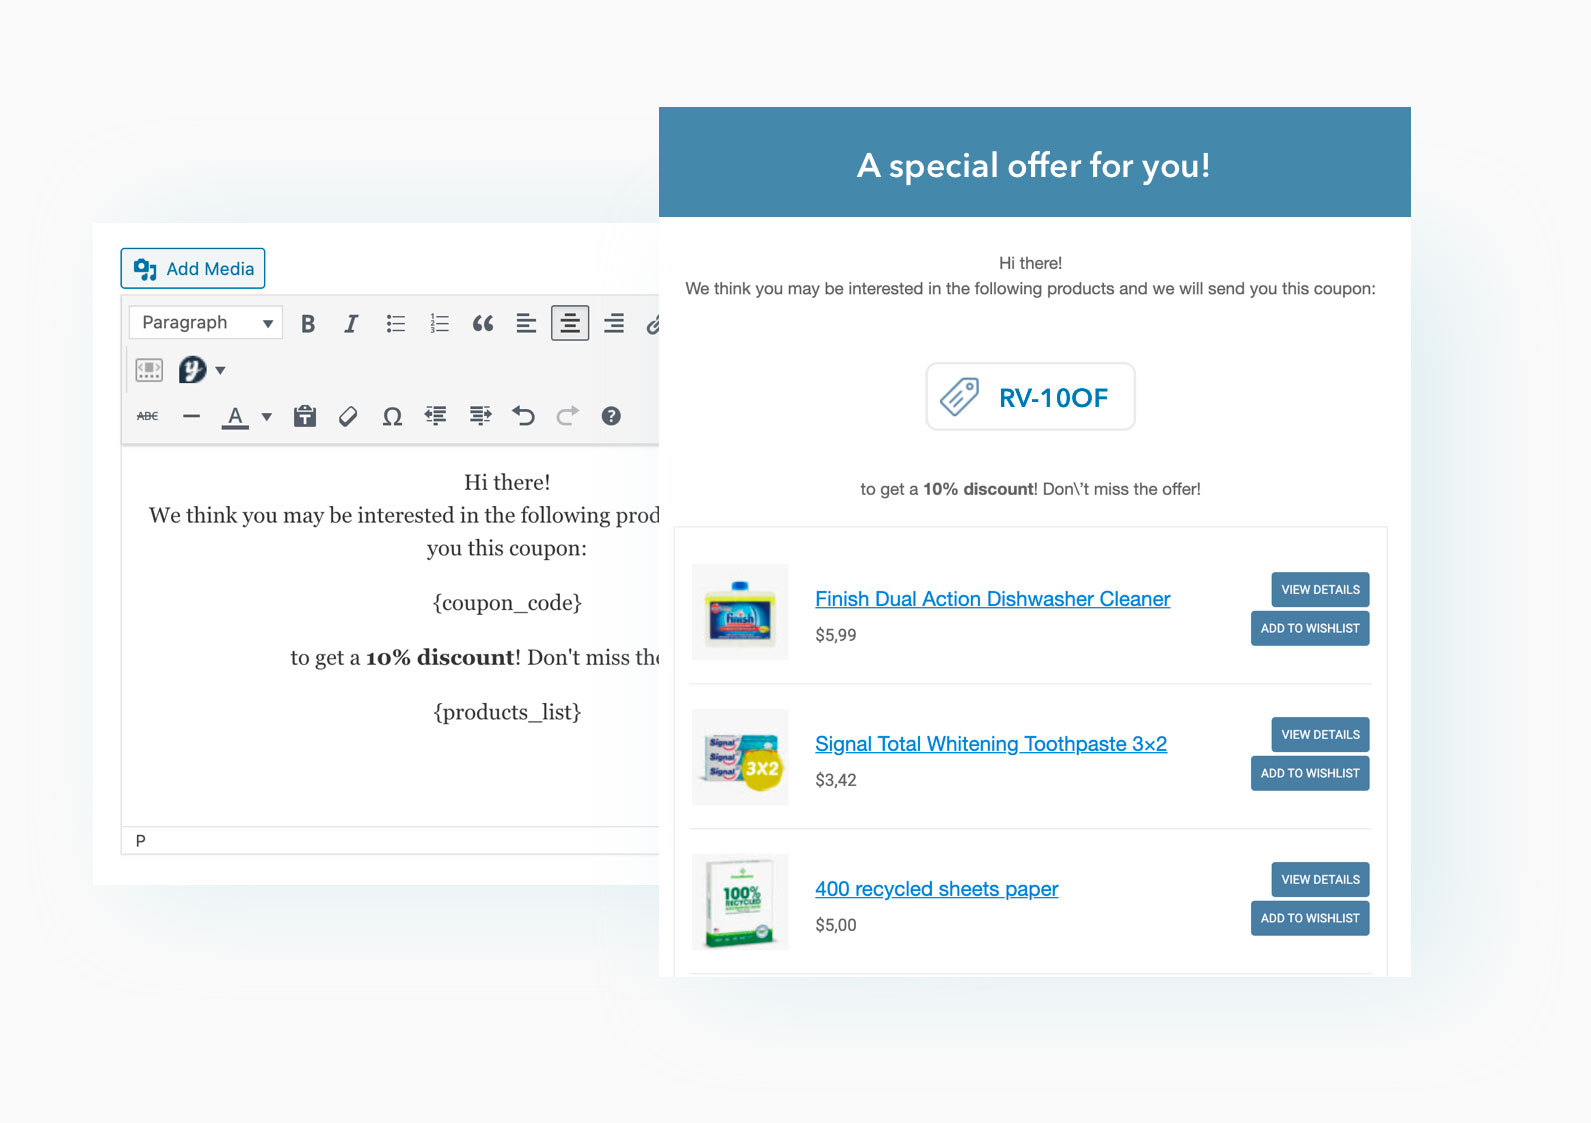Click the Signal Toothpaste product thumbnail
Viewport: 1591px width, 1123px height.
740,757
